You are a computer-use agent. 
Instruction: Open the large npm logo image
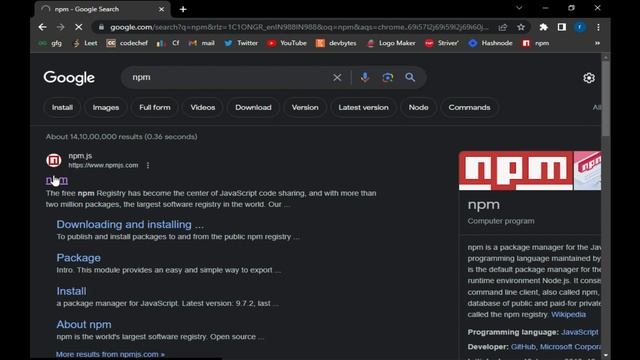coord(516,171)
